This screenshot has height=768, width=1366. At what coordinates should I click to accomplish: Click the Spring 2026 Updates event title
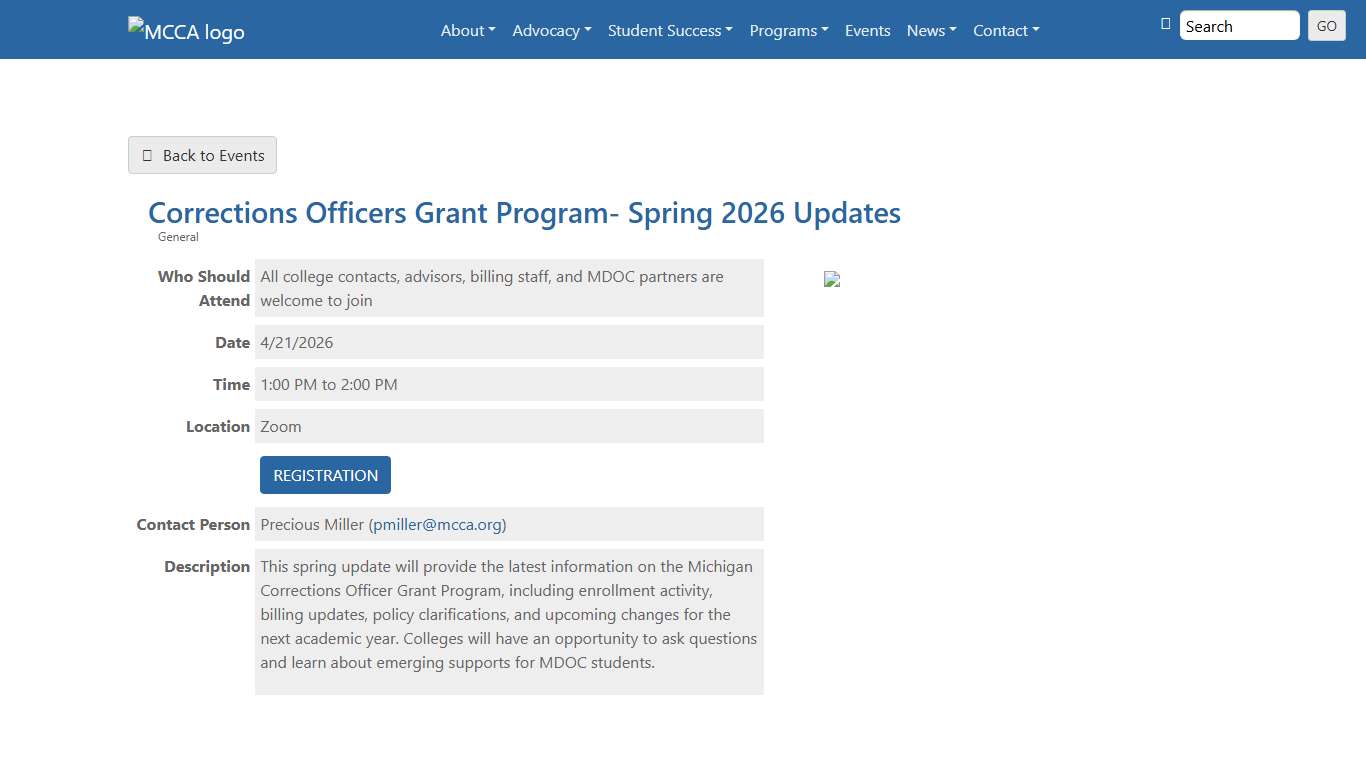coord(524,213)
